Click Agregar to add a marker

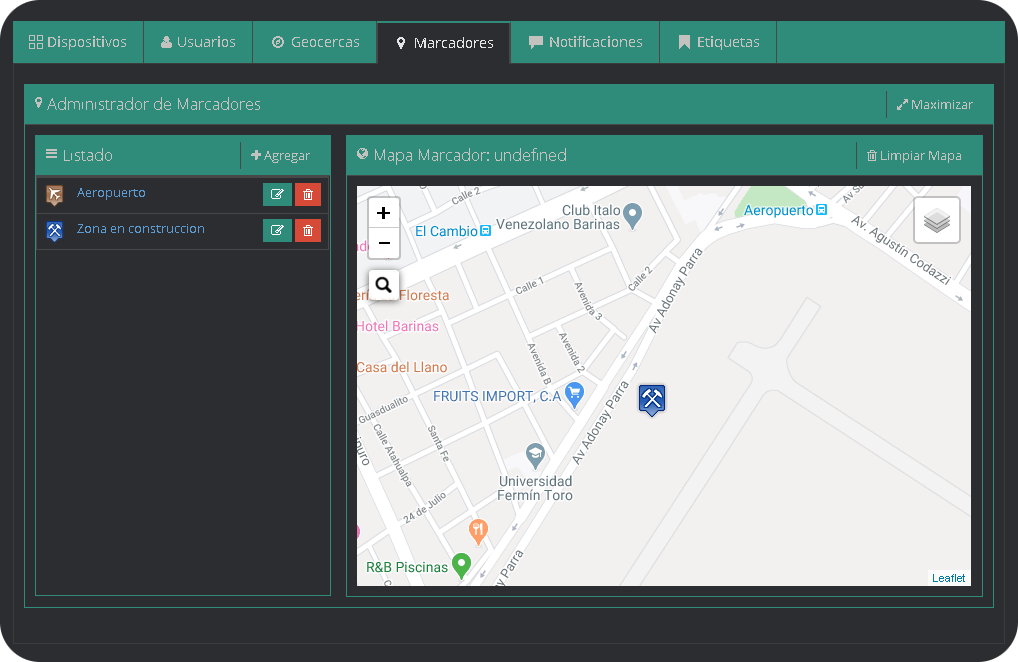pos(281,156)
